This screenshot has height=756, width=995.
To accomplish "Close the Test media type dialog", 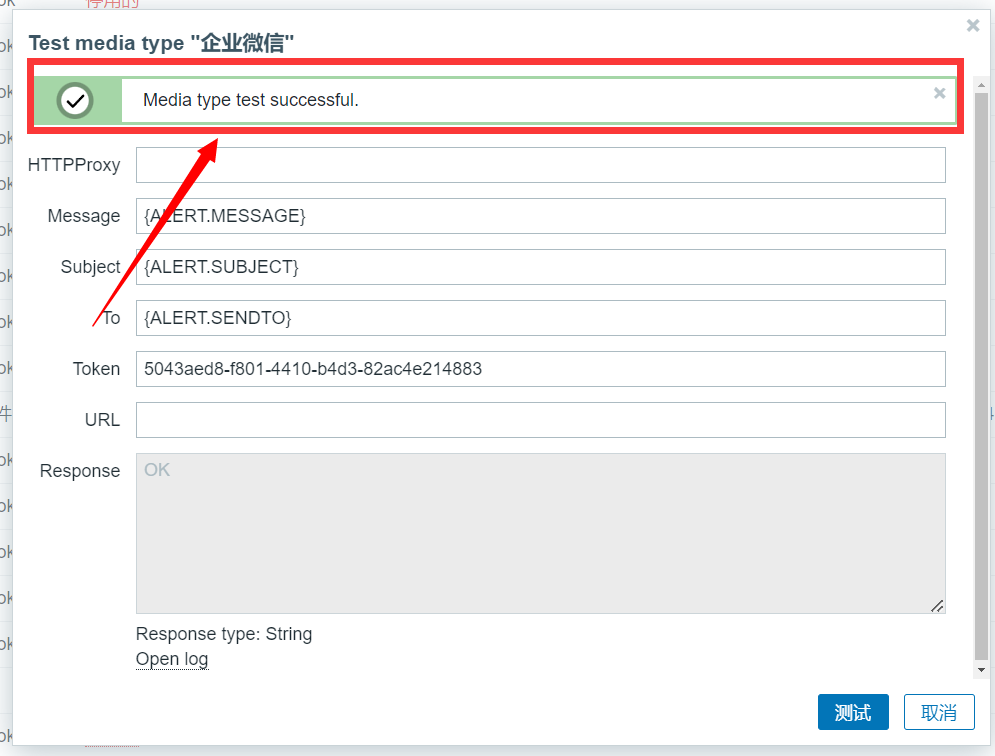I will click(x=973, y=26).
